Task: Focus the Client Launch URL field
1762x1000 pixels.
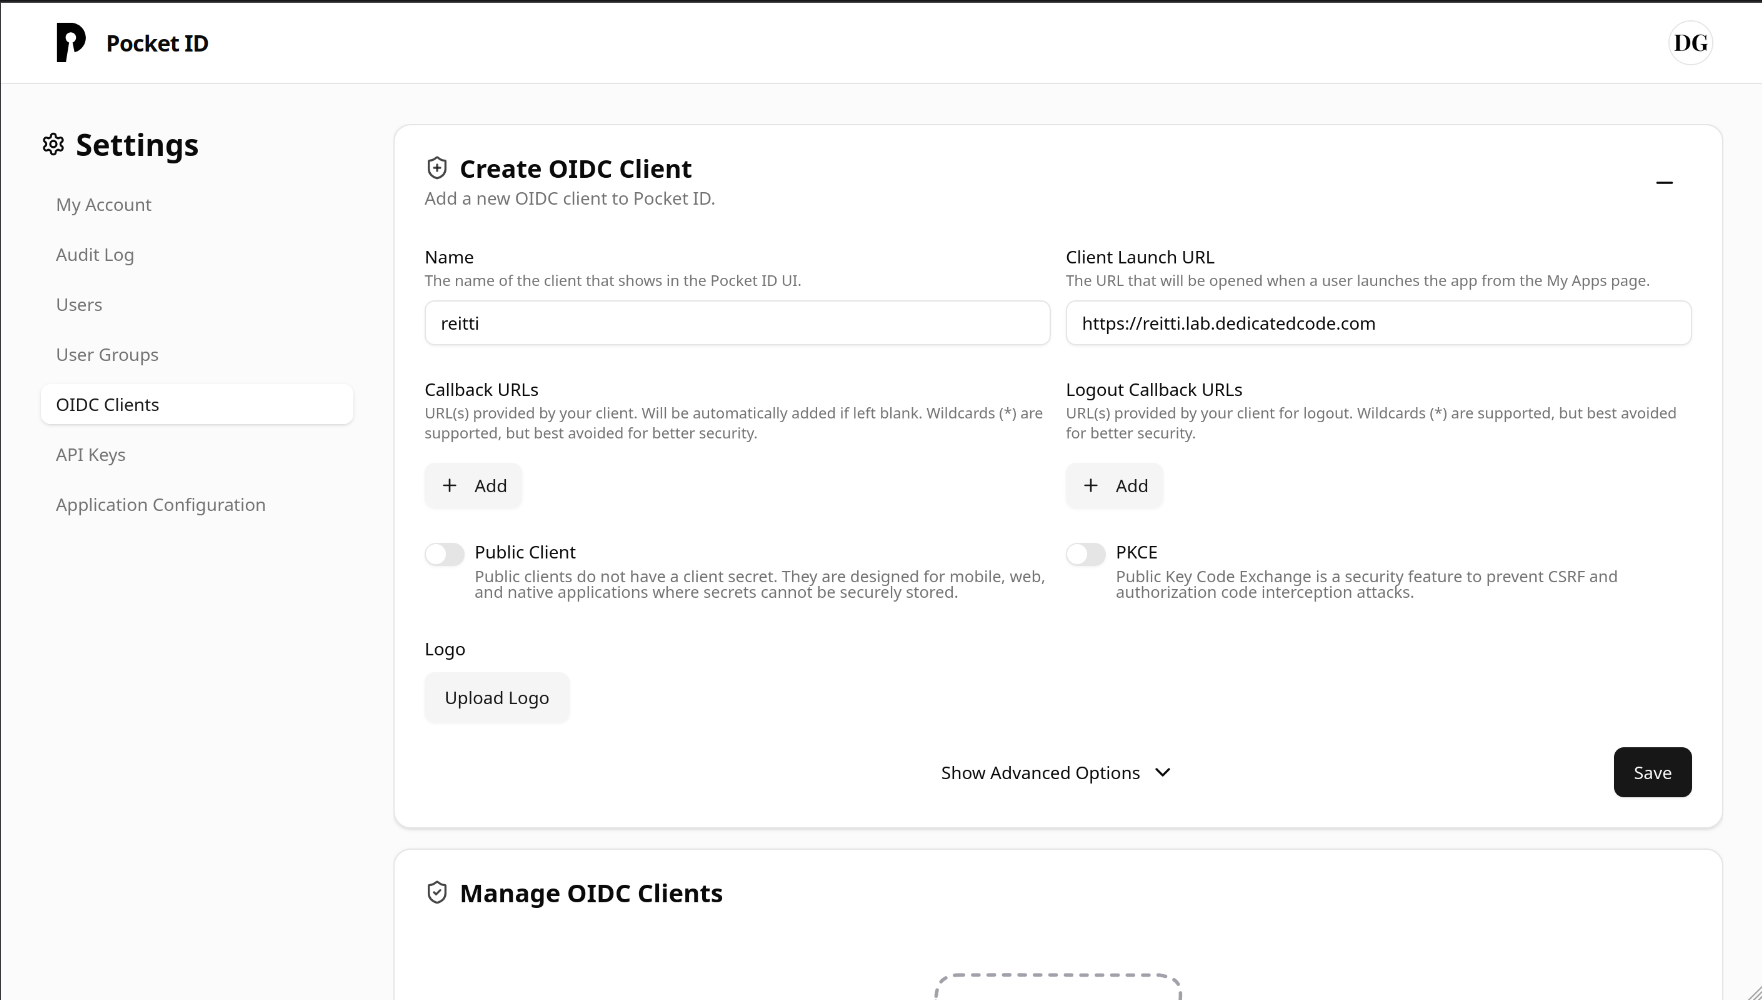Action: point(1378,324)
